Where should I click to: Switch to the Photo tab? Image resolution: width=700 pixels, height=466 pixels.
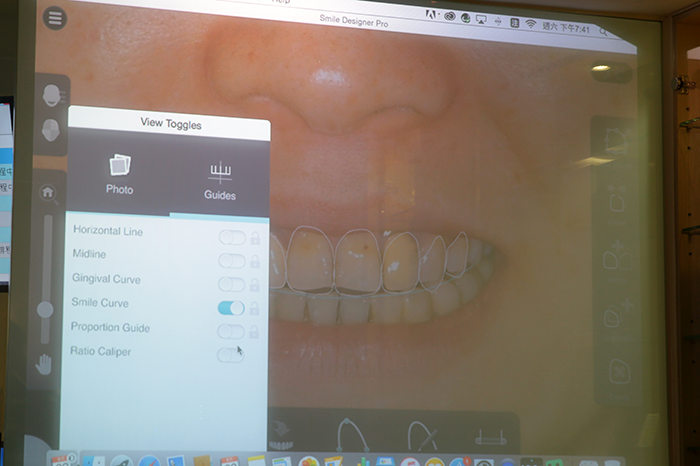[x=119, y=175]
